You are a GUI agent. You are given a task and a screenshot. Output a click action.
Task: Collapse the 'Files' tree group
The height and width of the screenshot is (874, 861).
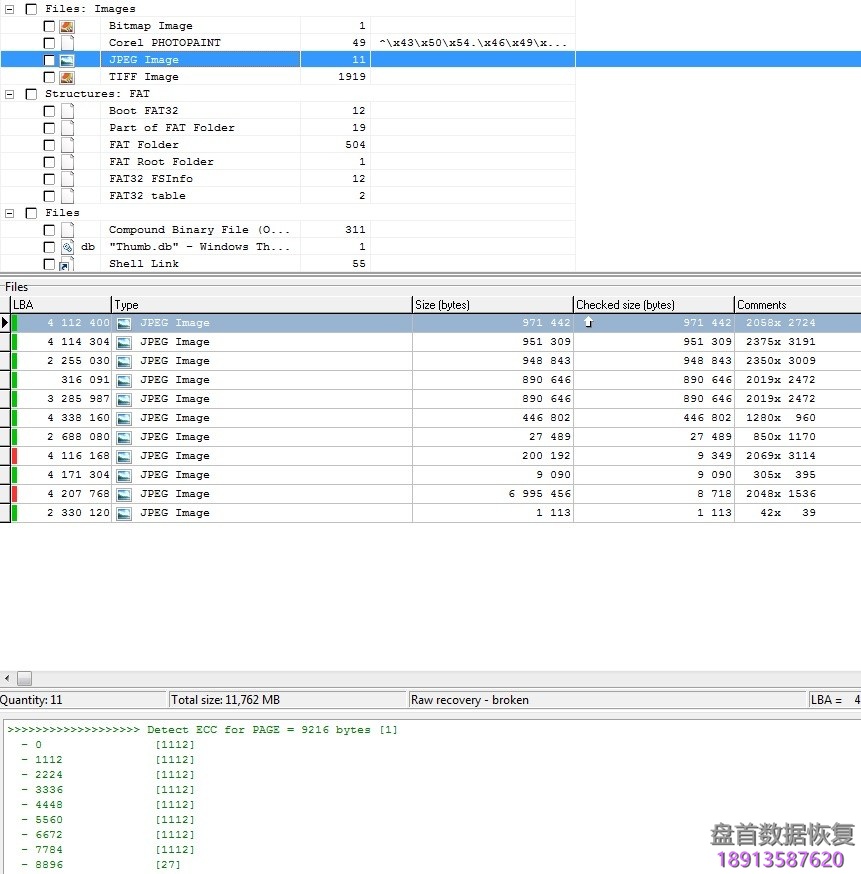[x=10, y=213]
